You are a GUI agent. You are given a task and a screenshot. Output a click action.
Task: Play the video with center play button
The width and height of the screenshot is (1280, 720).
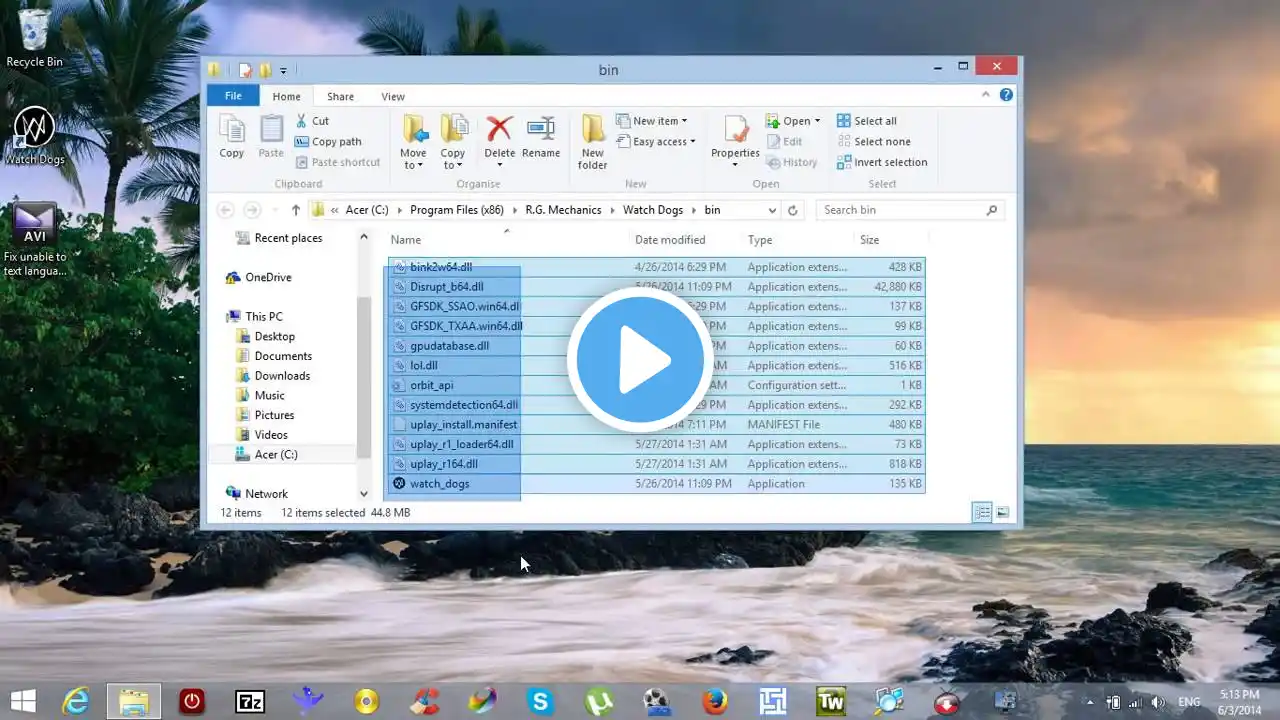[x=640, y=360]
